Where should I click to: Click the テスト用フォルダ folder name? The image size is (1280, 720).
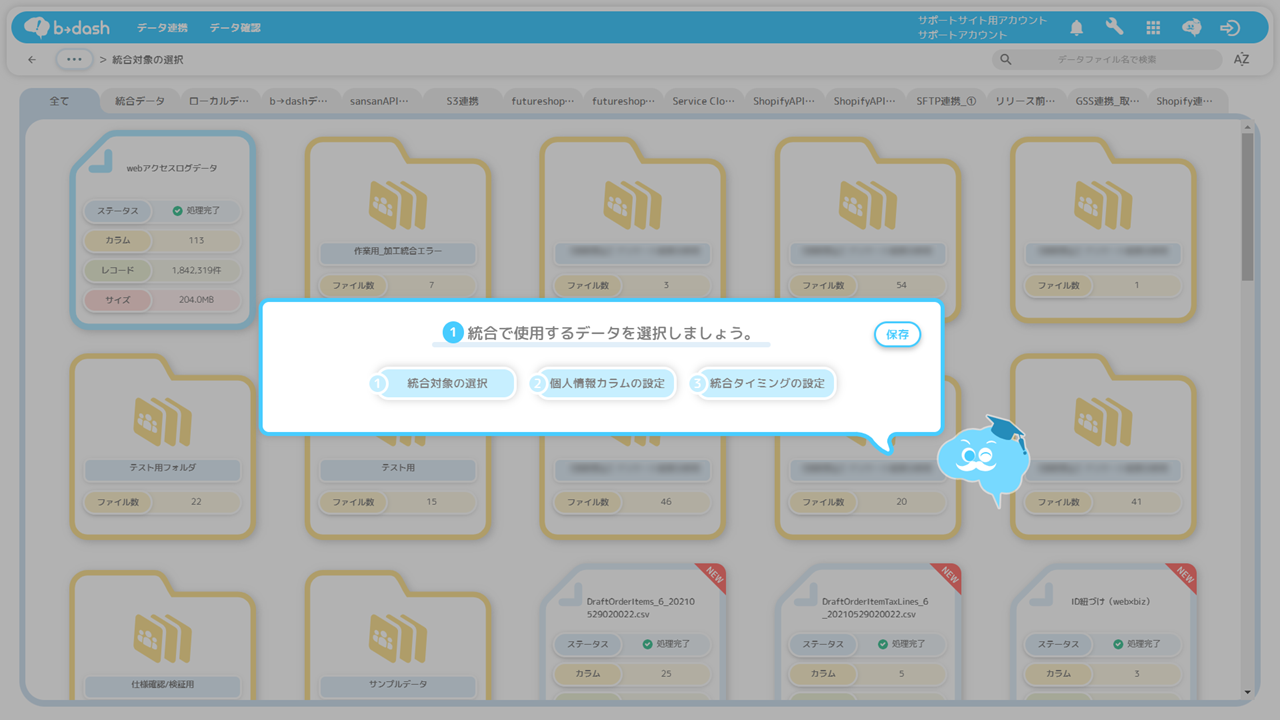163,467
